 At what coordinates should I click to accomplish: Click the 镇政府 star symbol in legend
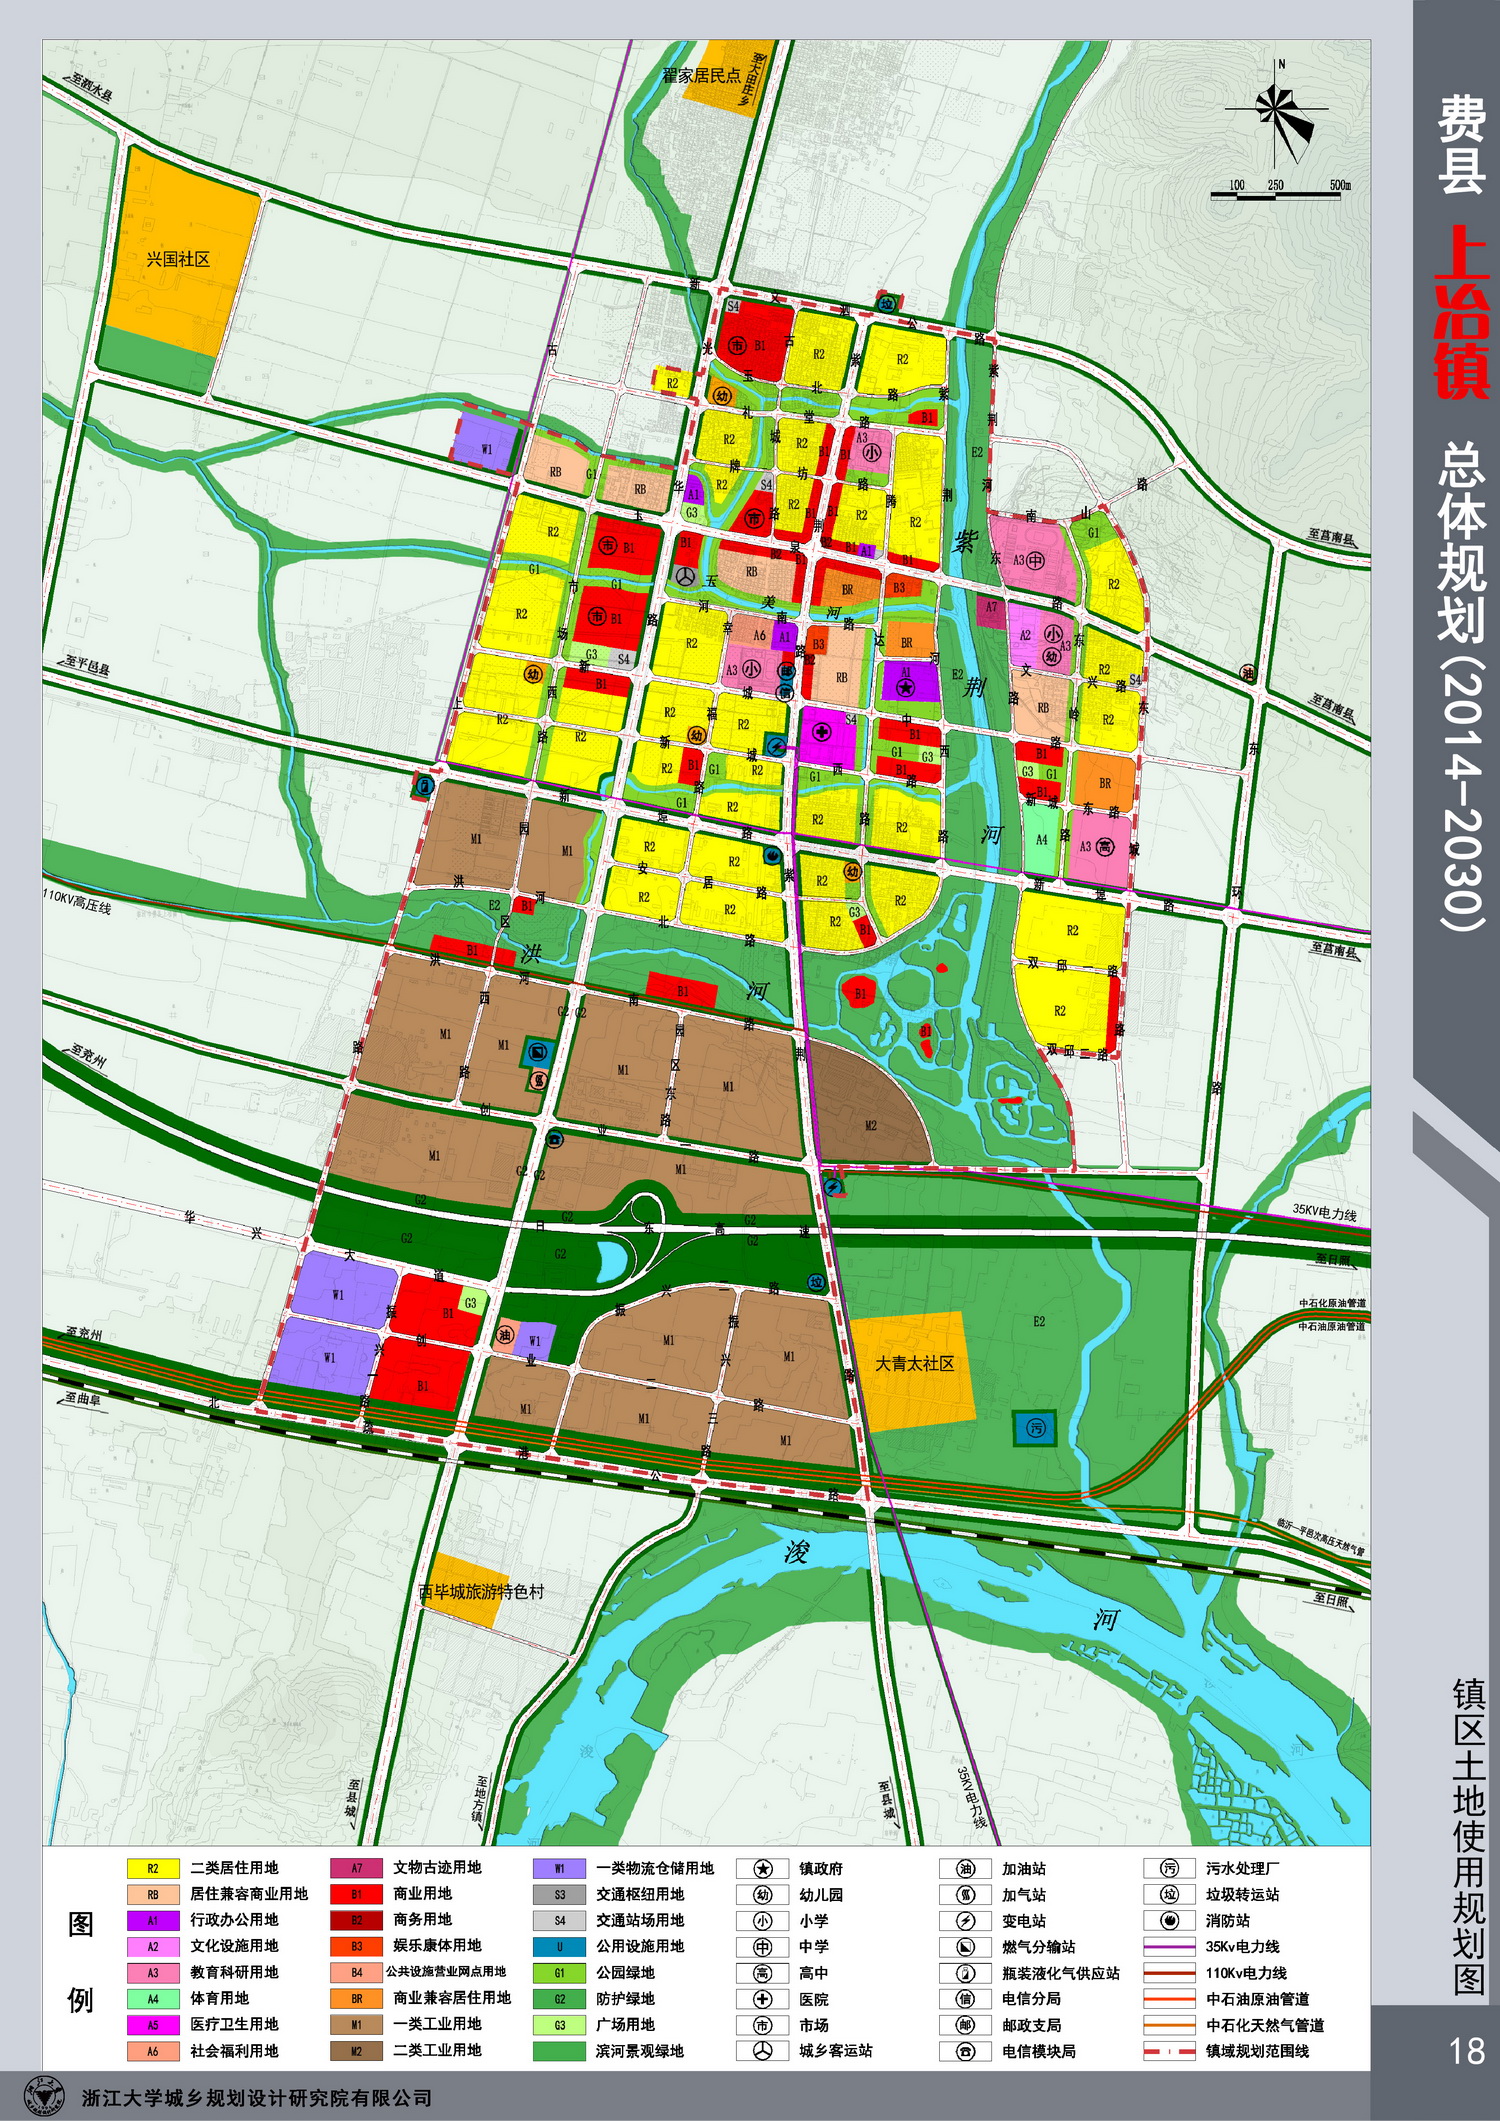click(762, 1869)
